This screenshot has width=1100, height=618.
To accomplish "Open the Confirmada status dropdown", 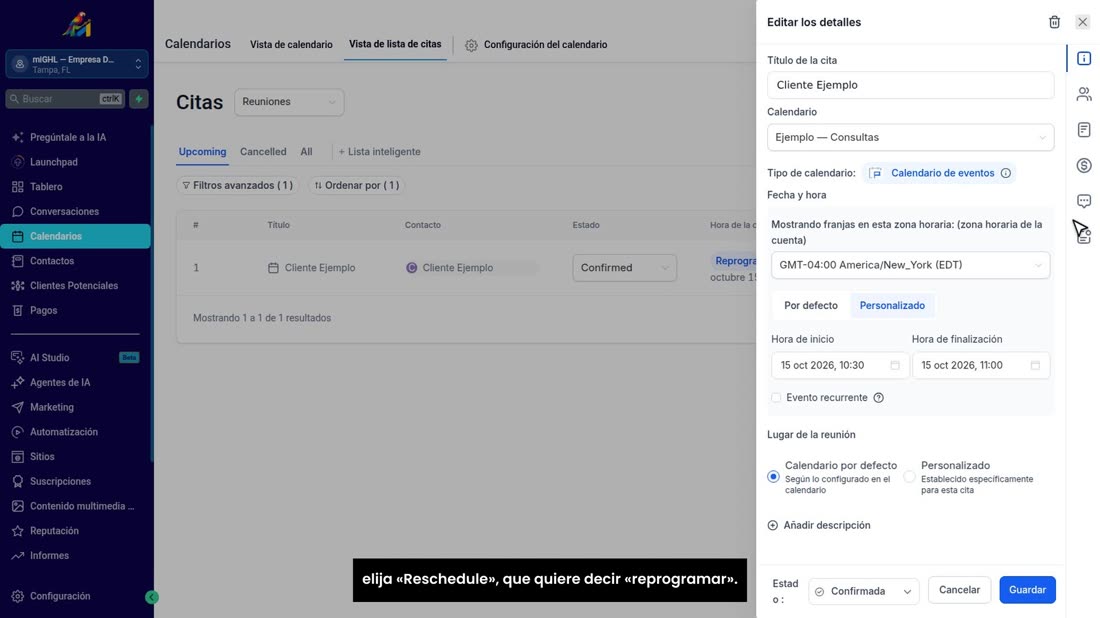I will tap(864, 591).
